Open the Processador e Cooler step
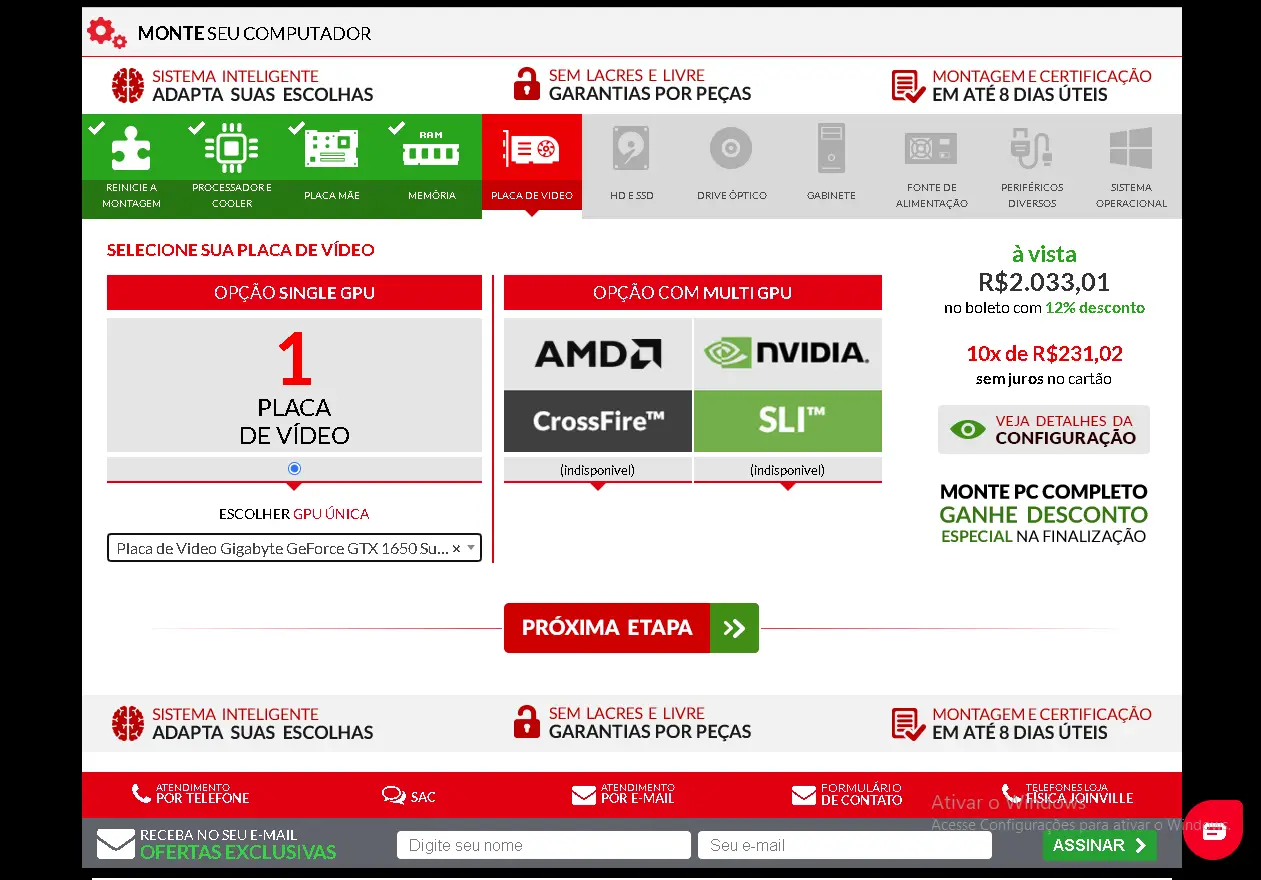The width and height of the screenshot is (1261, 880). point(232,166)
